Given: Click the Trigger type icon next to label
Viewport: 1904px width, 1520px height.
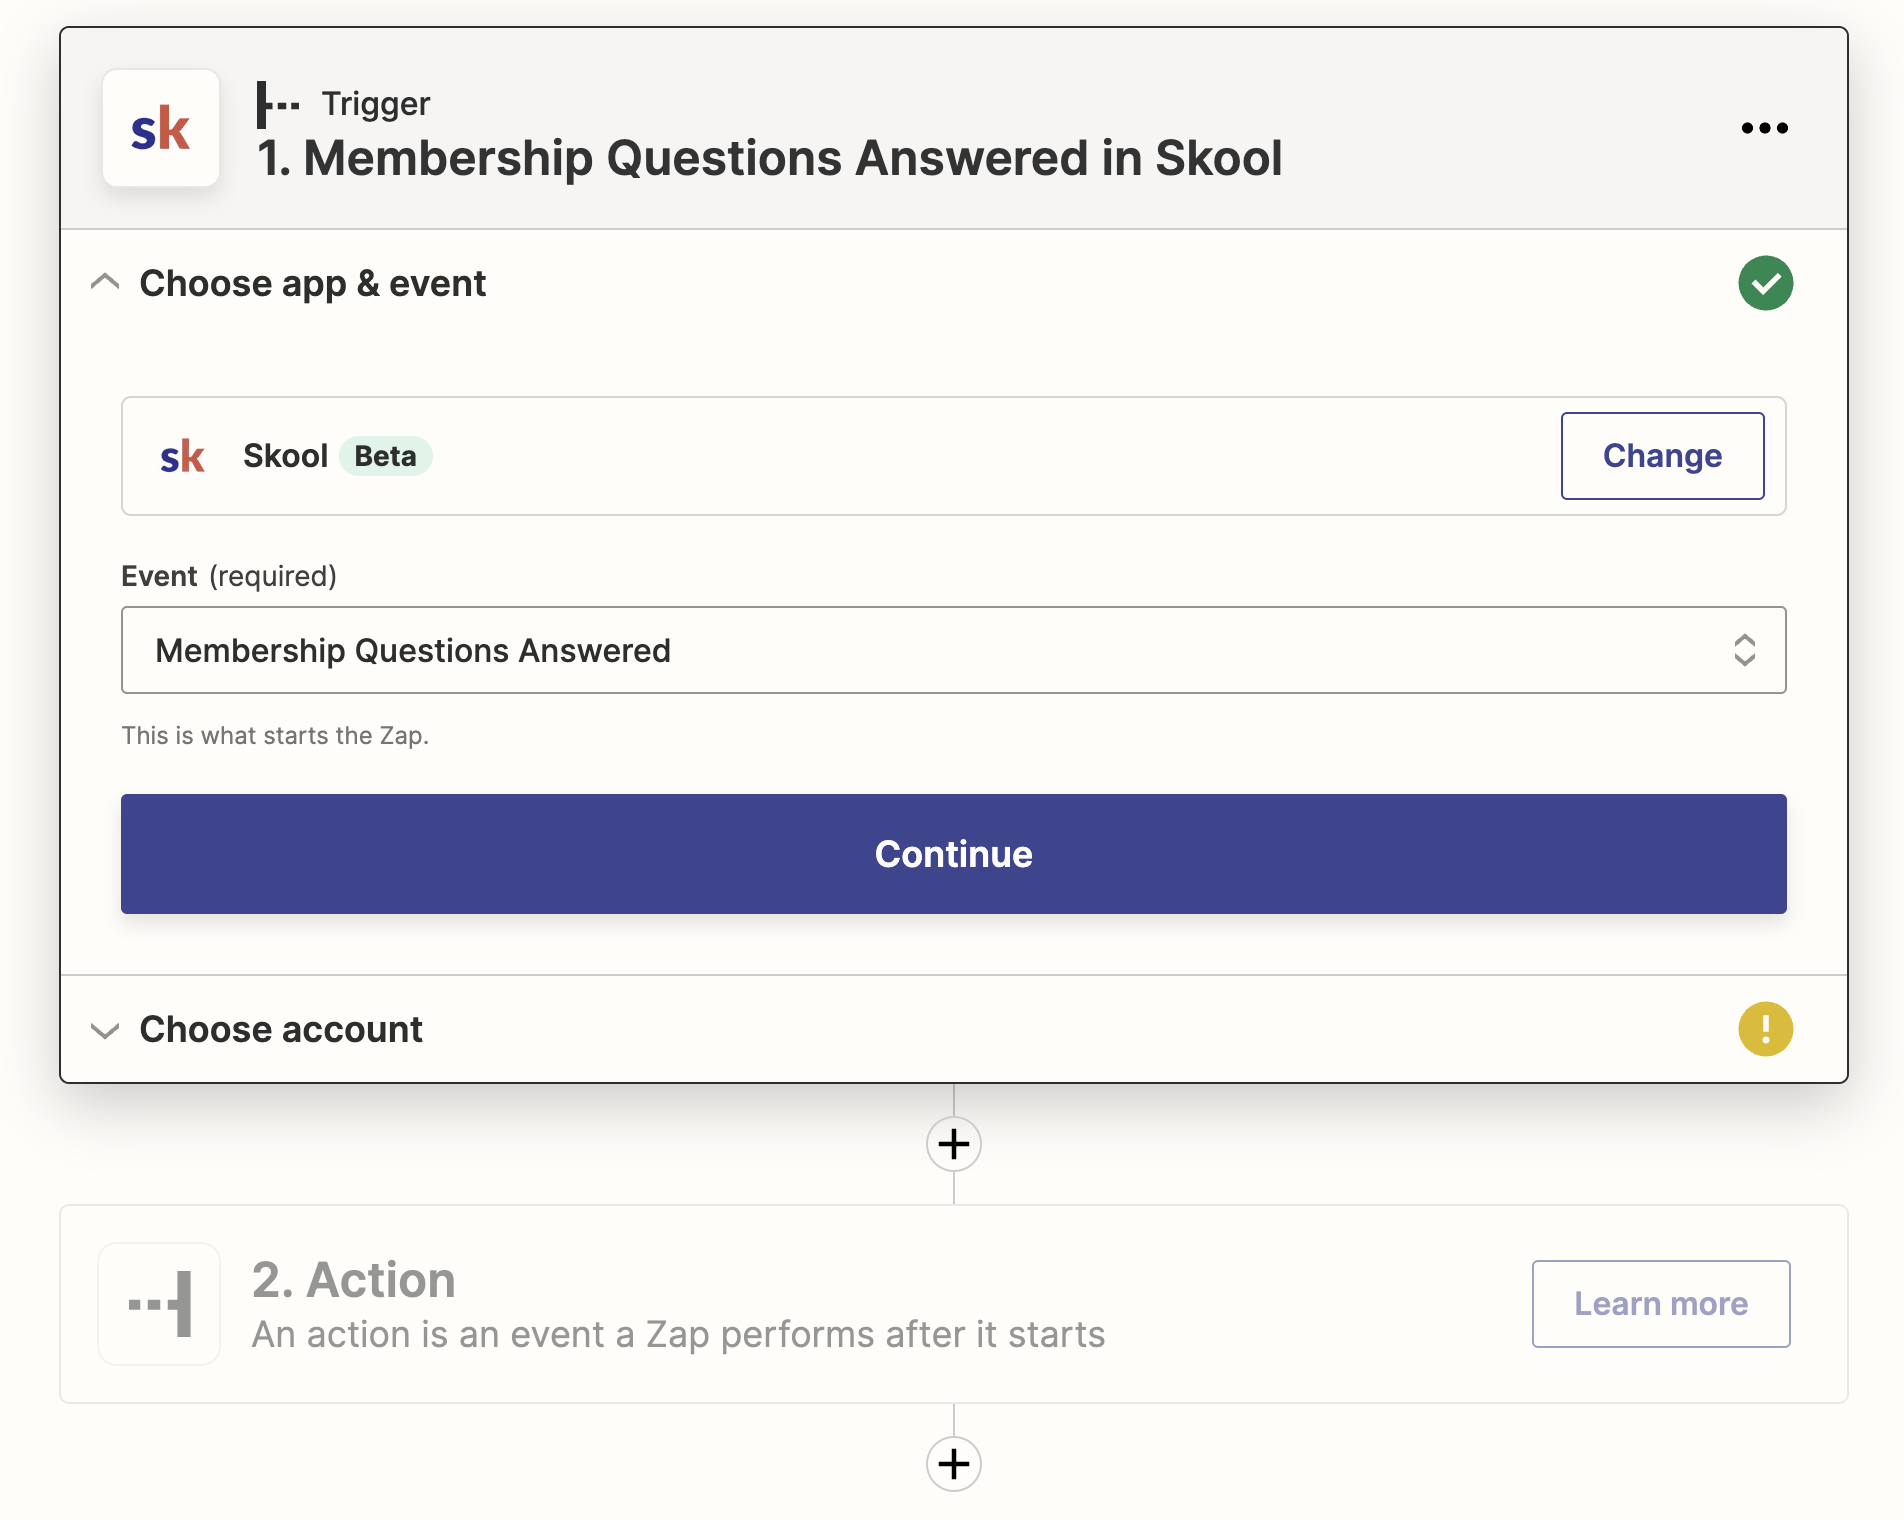Looking at the screenshot, I should (277, 104).
